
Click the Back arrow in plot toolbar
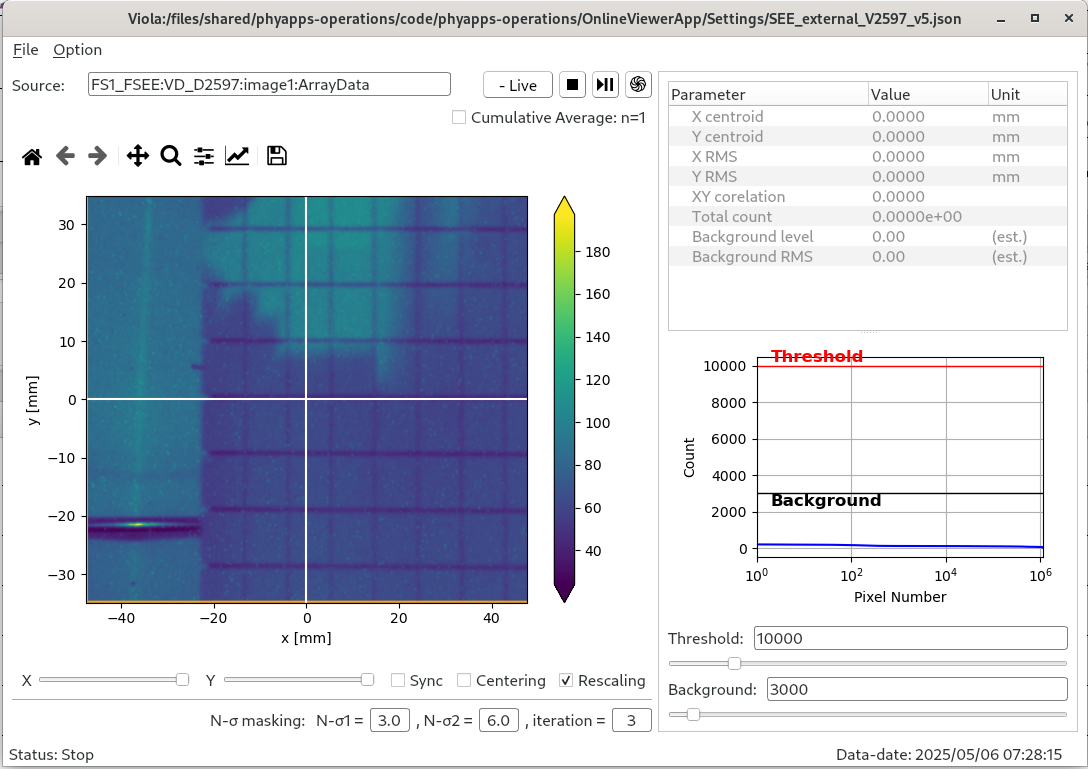tap(65, 156)
